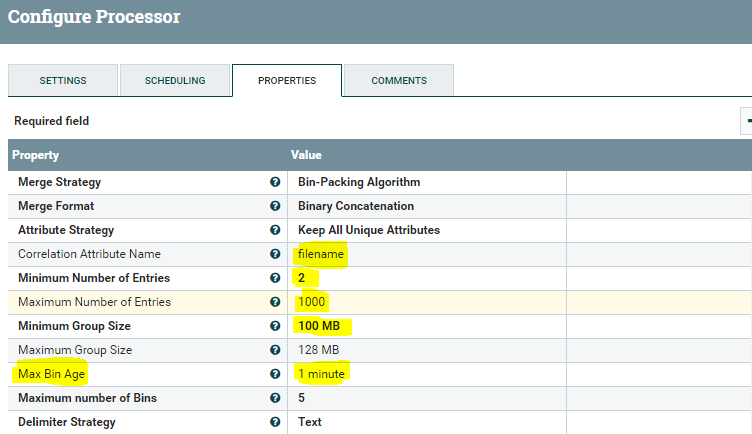Edit the Correlation Attribute Name value filename
Viewport: 752px width, 434px height.
(321, 255)
